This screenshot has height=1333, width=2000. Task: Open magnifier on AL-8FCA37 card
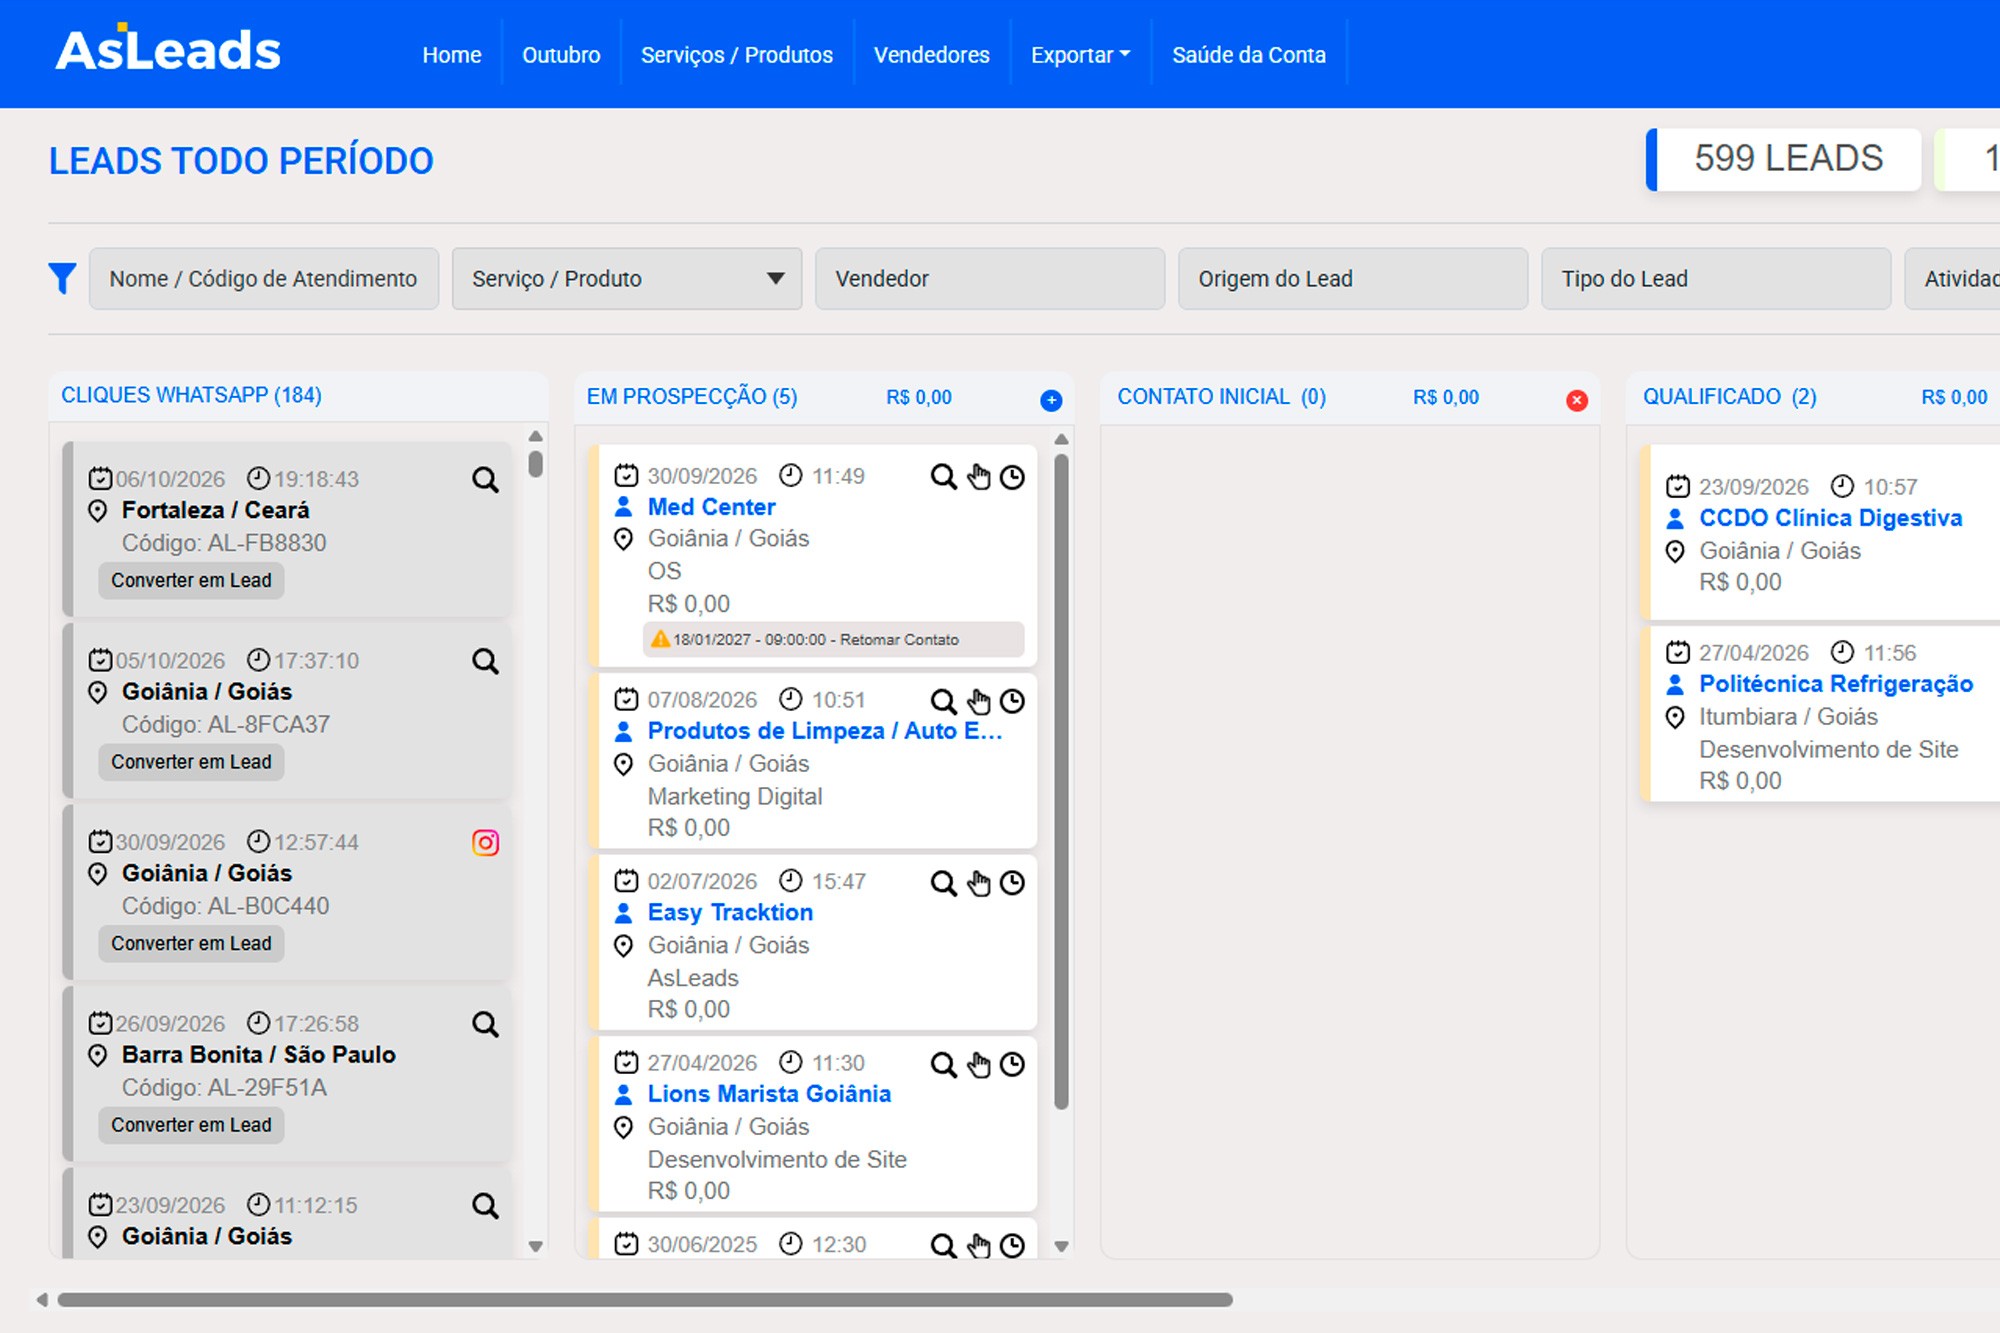485,661
